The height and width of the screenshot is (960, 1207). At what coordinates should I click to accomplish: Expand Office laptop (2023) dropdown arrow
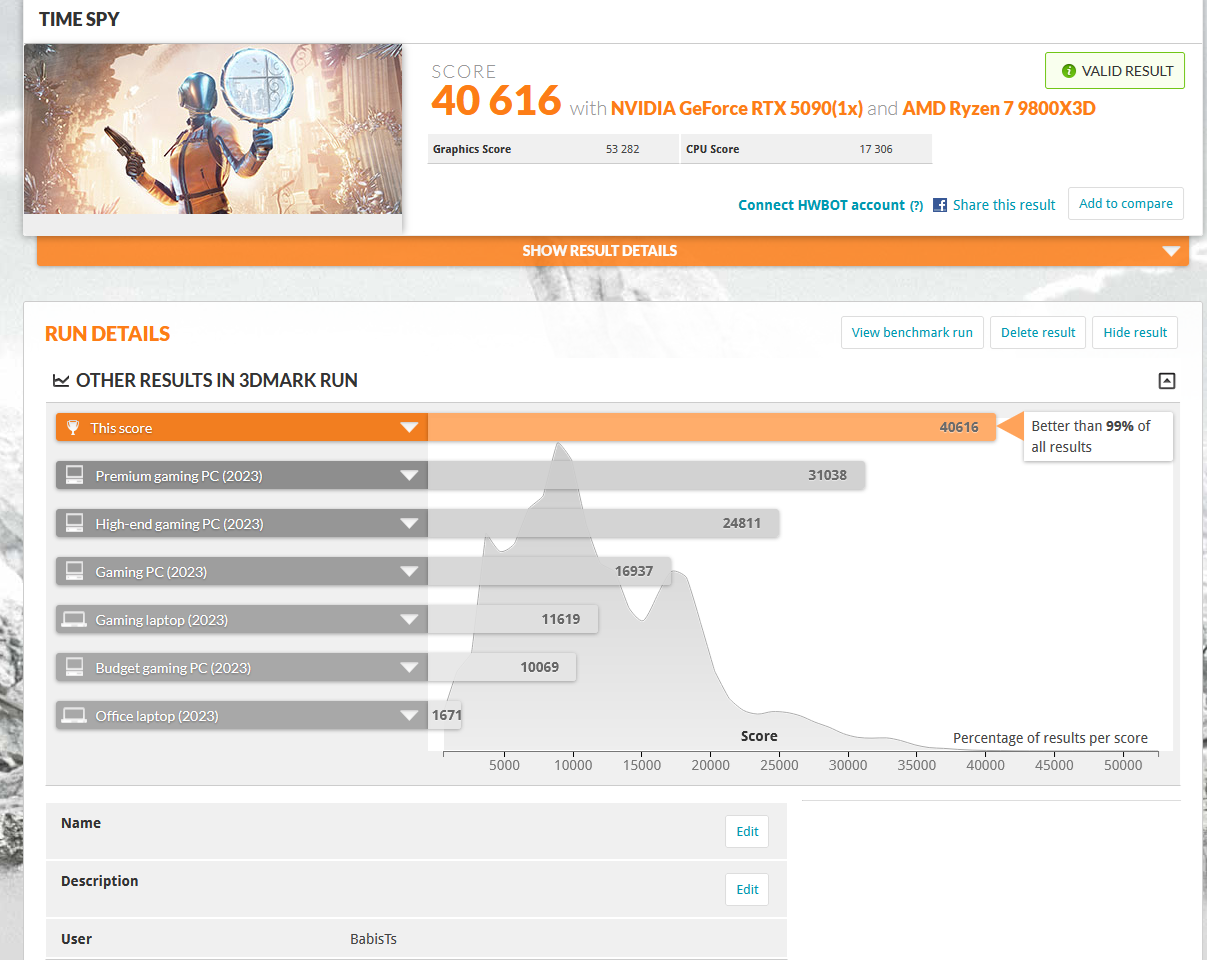408,716
